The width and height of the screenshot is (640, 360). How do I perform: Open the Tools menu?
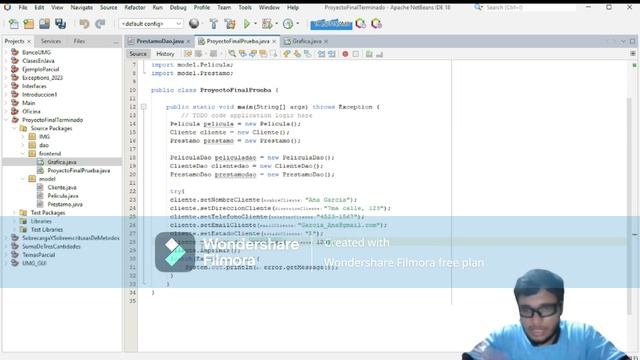coord(245,7)
